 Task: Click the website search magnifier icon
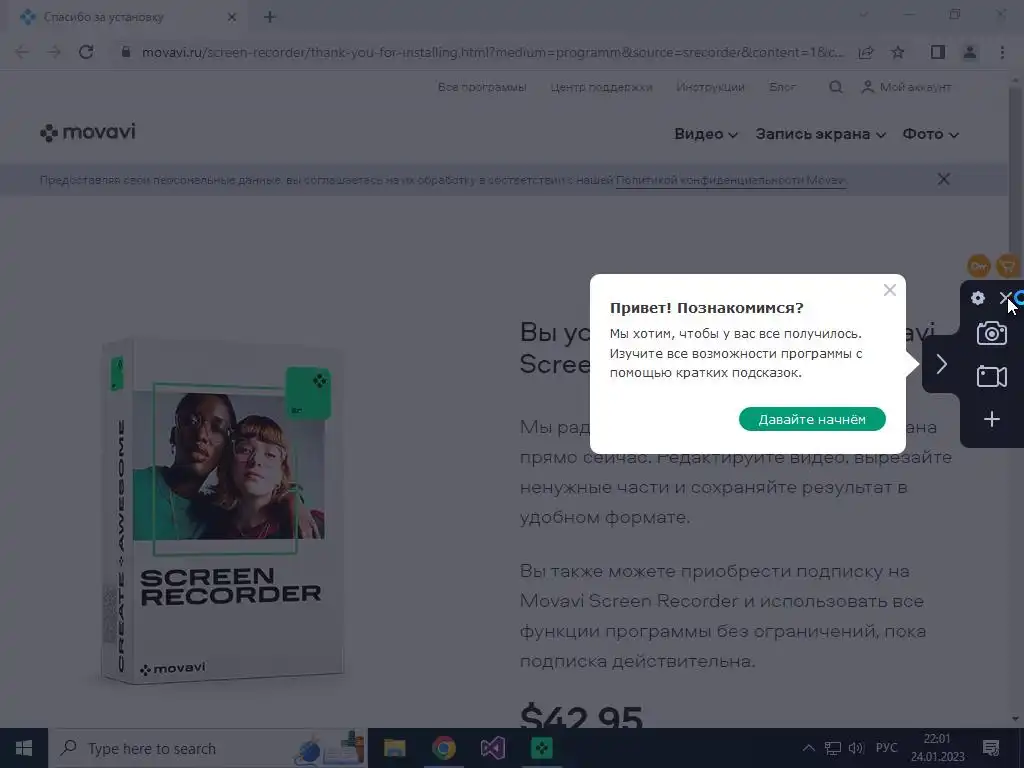835,87
